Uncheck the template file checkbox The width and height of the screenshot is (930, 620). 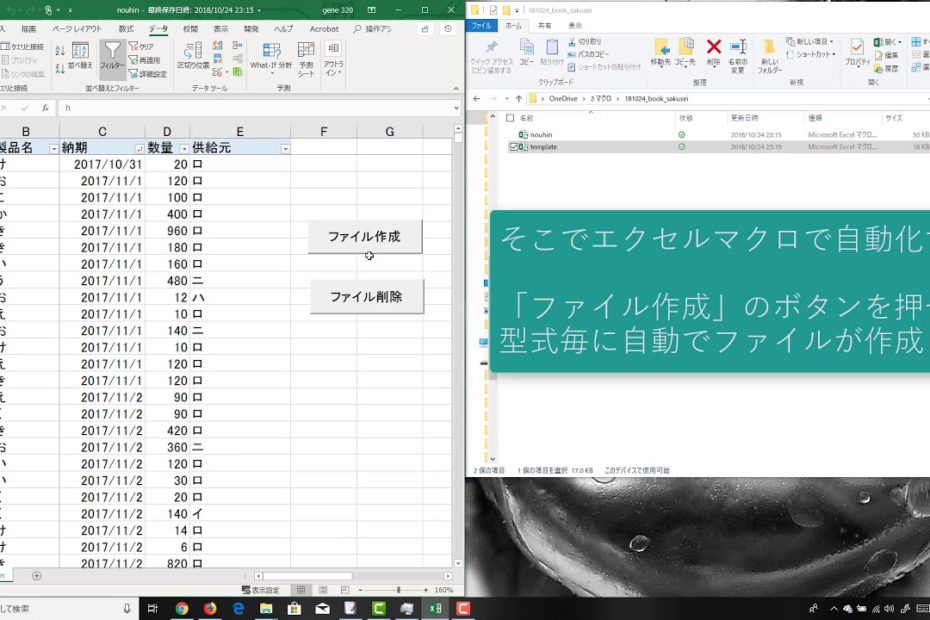tap(515, 147)
